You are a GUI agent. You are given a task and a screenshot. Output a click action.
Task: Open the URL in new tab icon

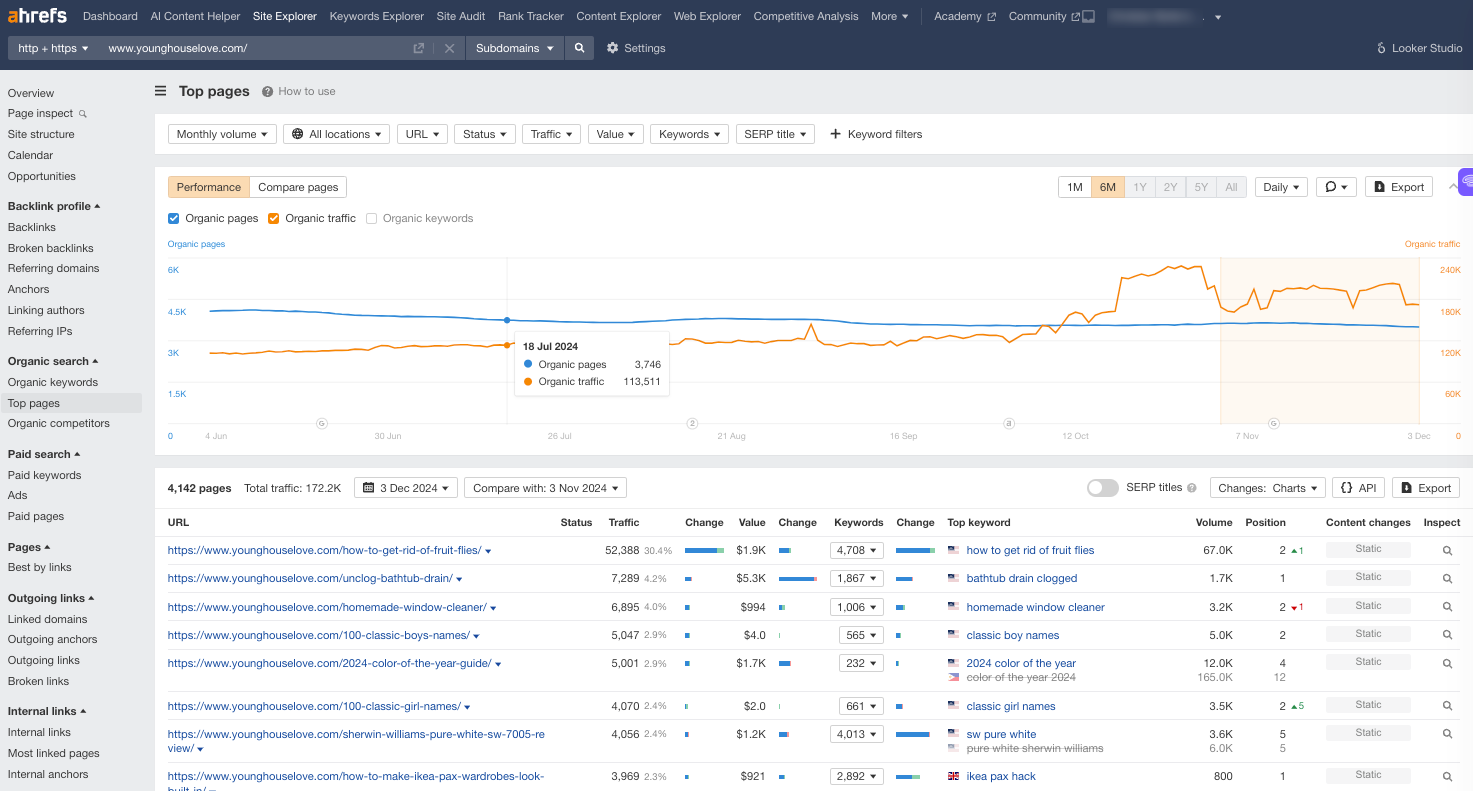(419, 48)
